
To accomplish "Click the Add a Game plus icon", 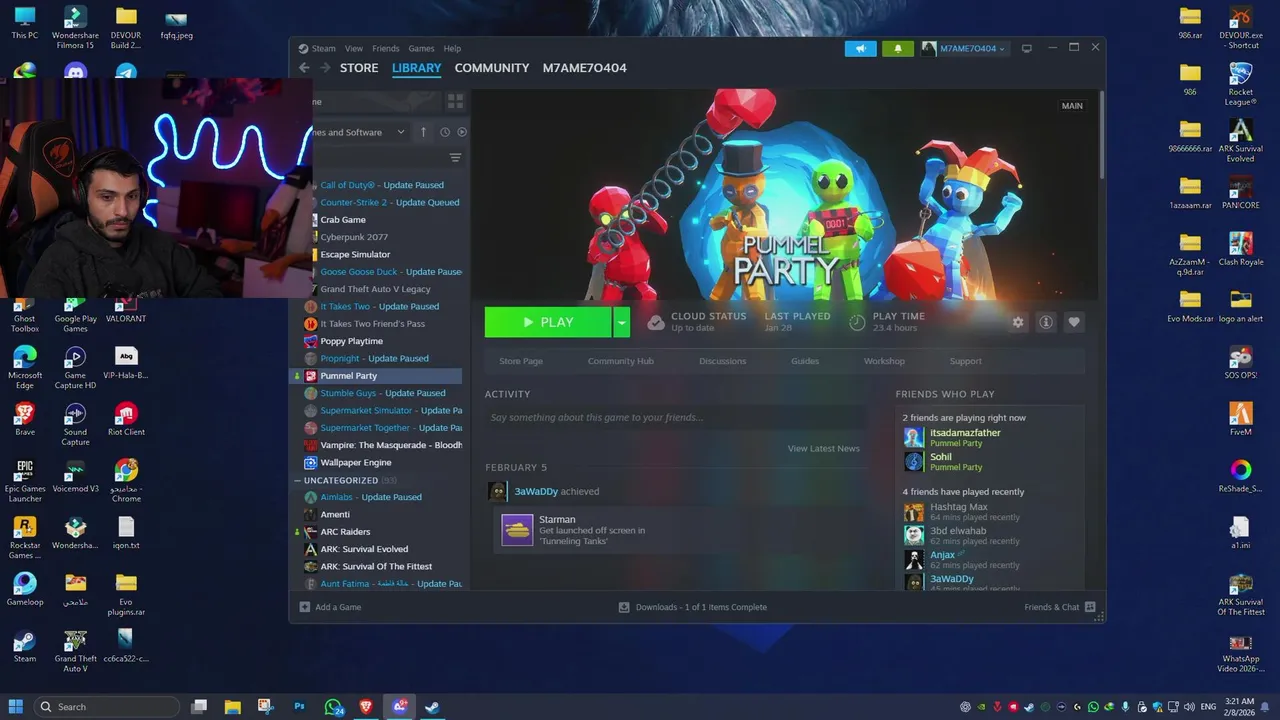I will (305, 607).
